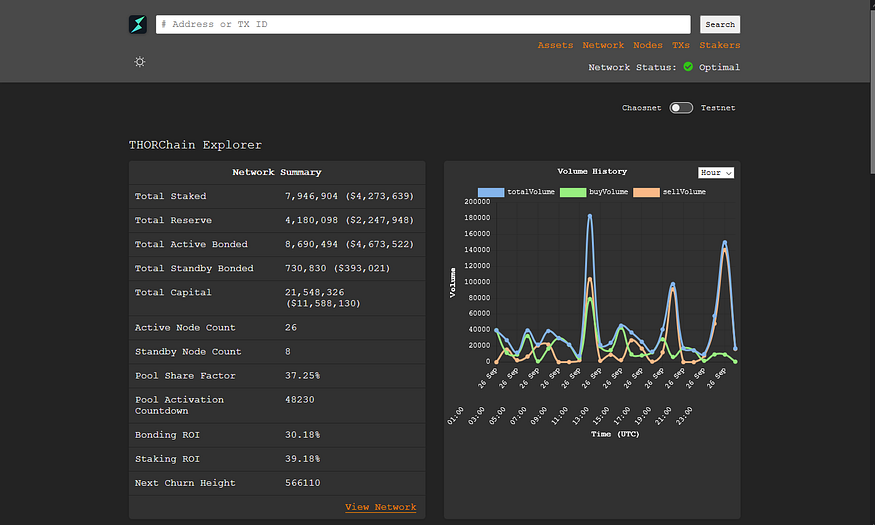Click the THORChain Explorer heading

(x=195, y=145)
